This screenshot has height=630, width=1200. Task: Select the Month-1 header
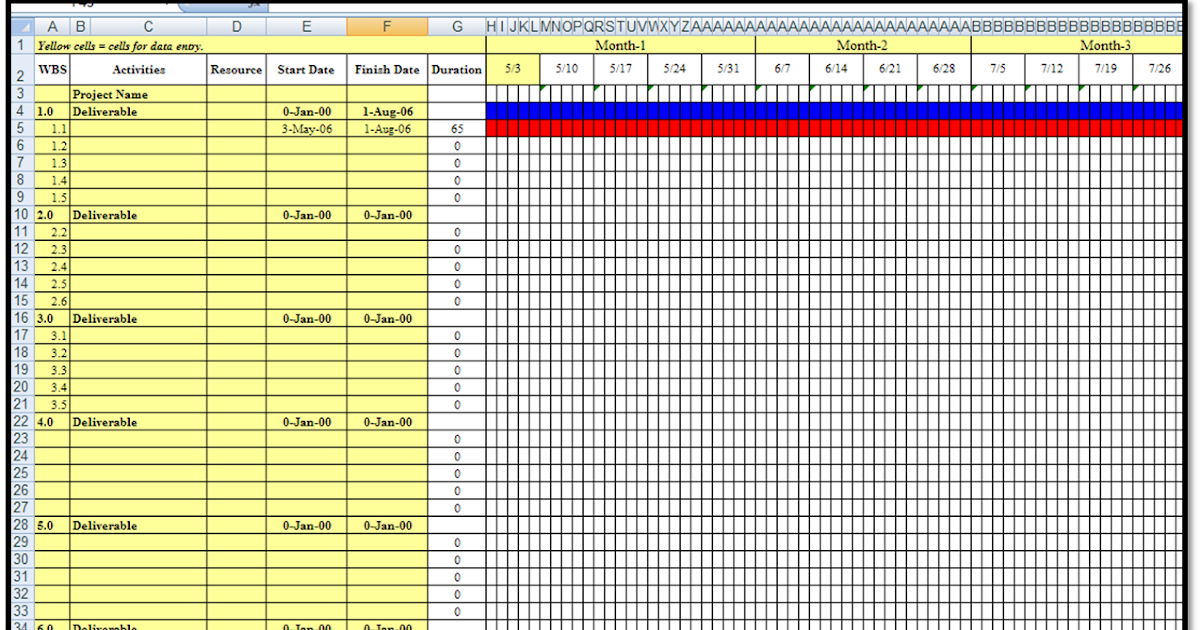tap(621, 45)
